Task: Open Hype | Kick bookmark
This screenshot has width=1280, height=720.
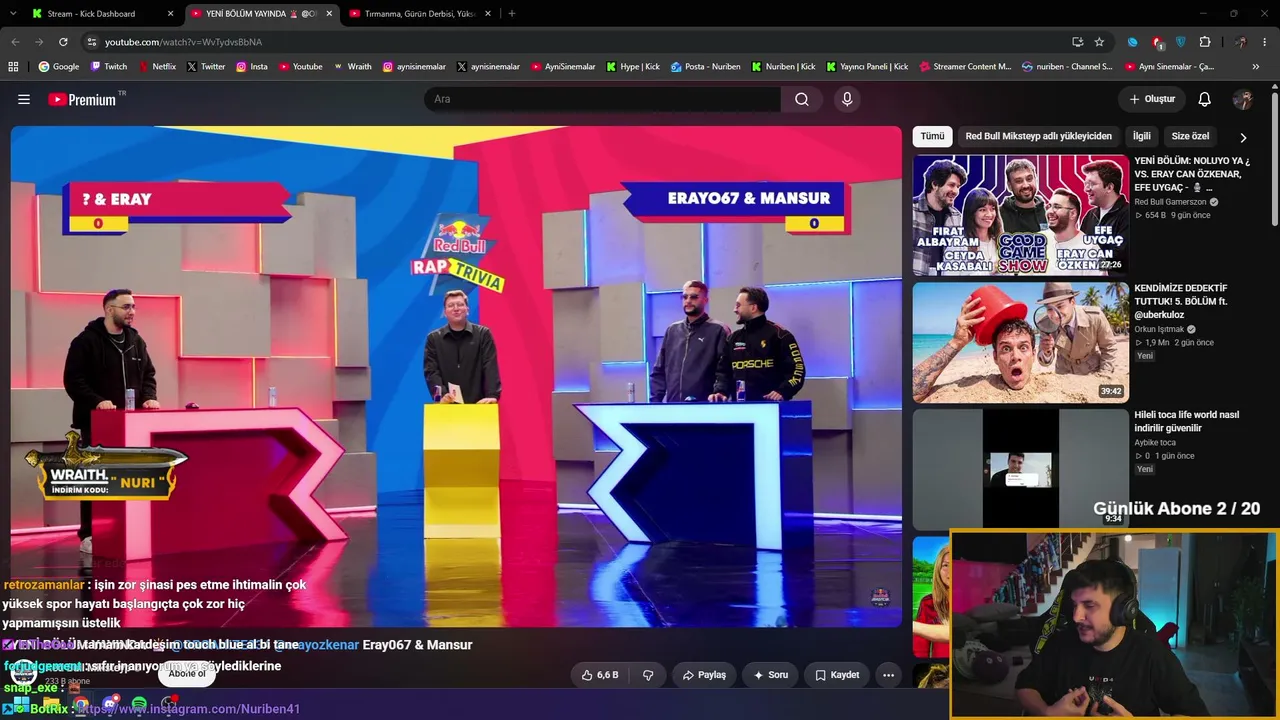Action: tap(633, 67)
